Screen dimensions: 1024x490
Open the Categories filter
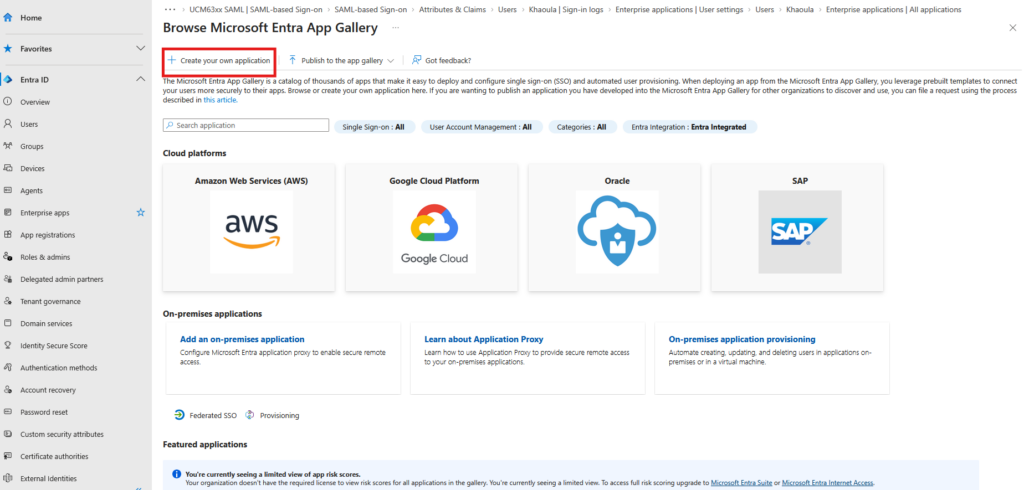click(x=581, y=127)
